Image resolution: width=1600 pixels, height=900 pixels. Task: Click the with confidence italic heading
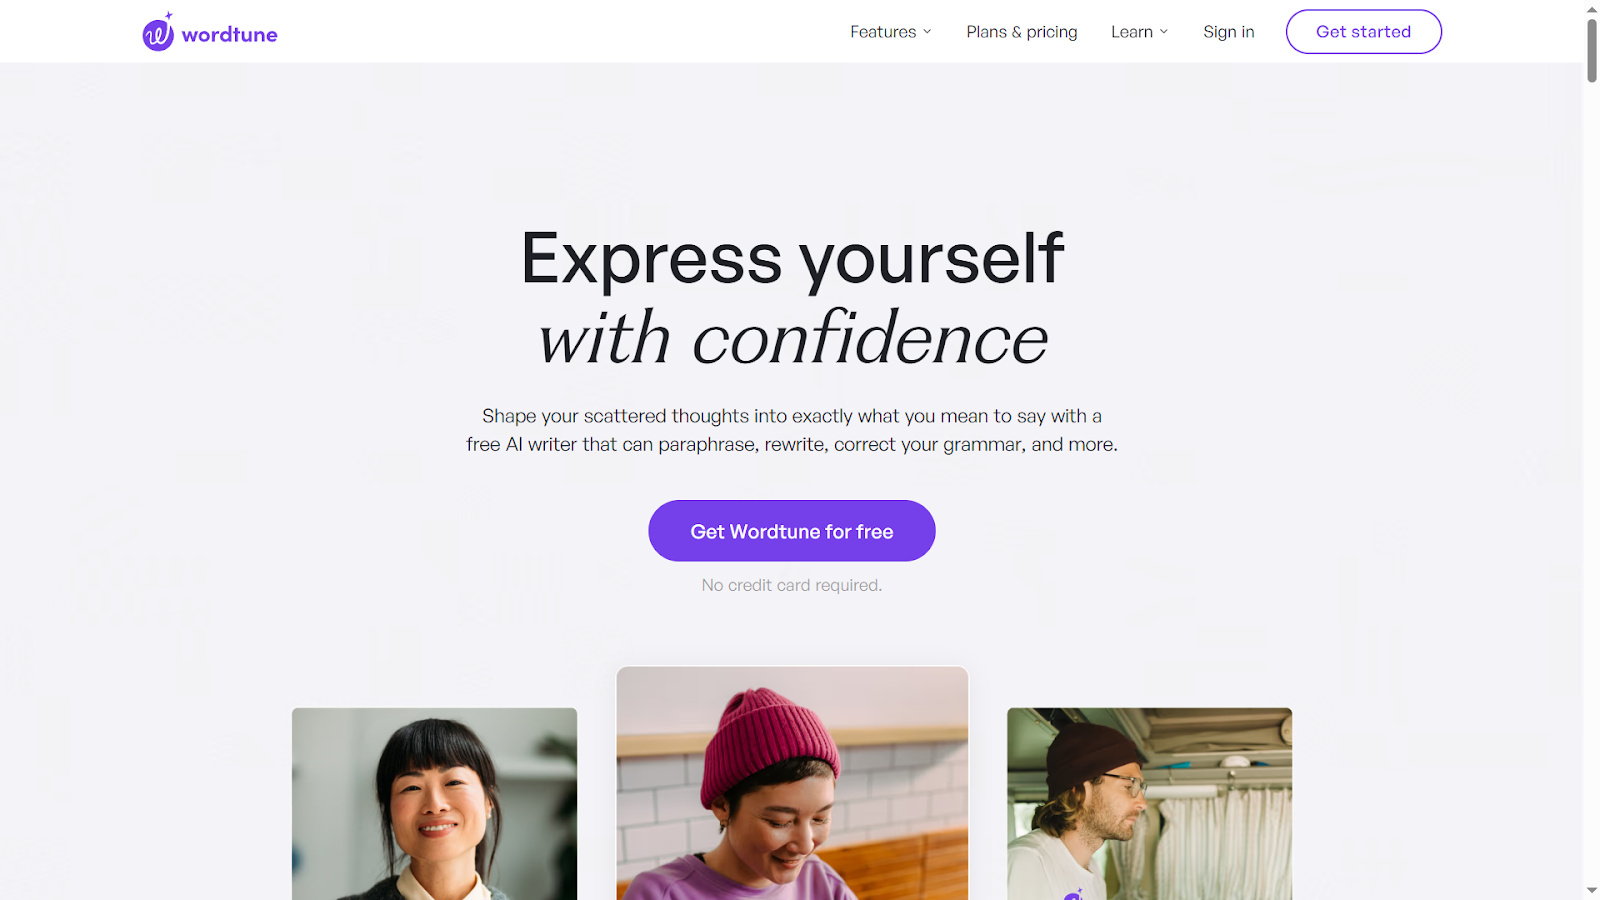[792, 338]
